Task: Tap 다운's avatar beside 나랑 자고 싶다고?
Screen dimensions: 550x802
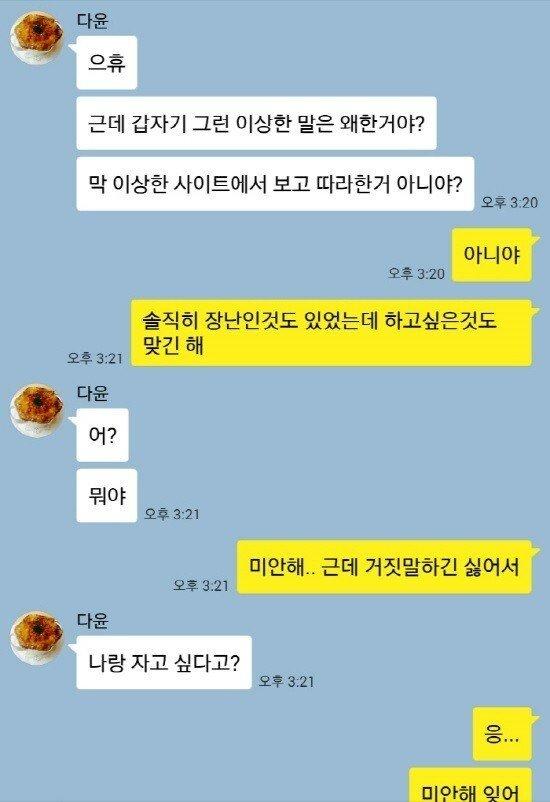Action: (36, 638)
